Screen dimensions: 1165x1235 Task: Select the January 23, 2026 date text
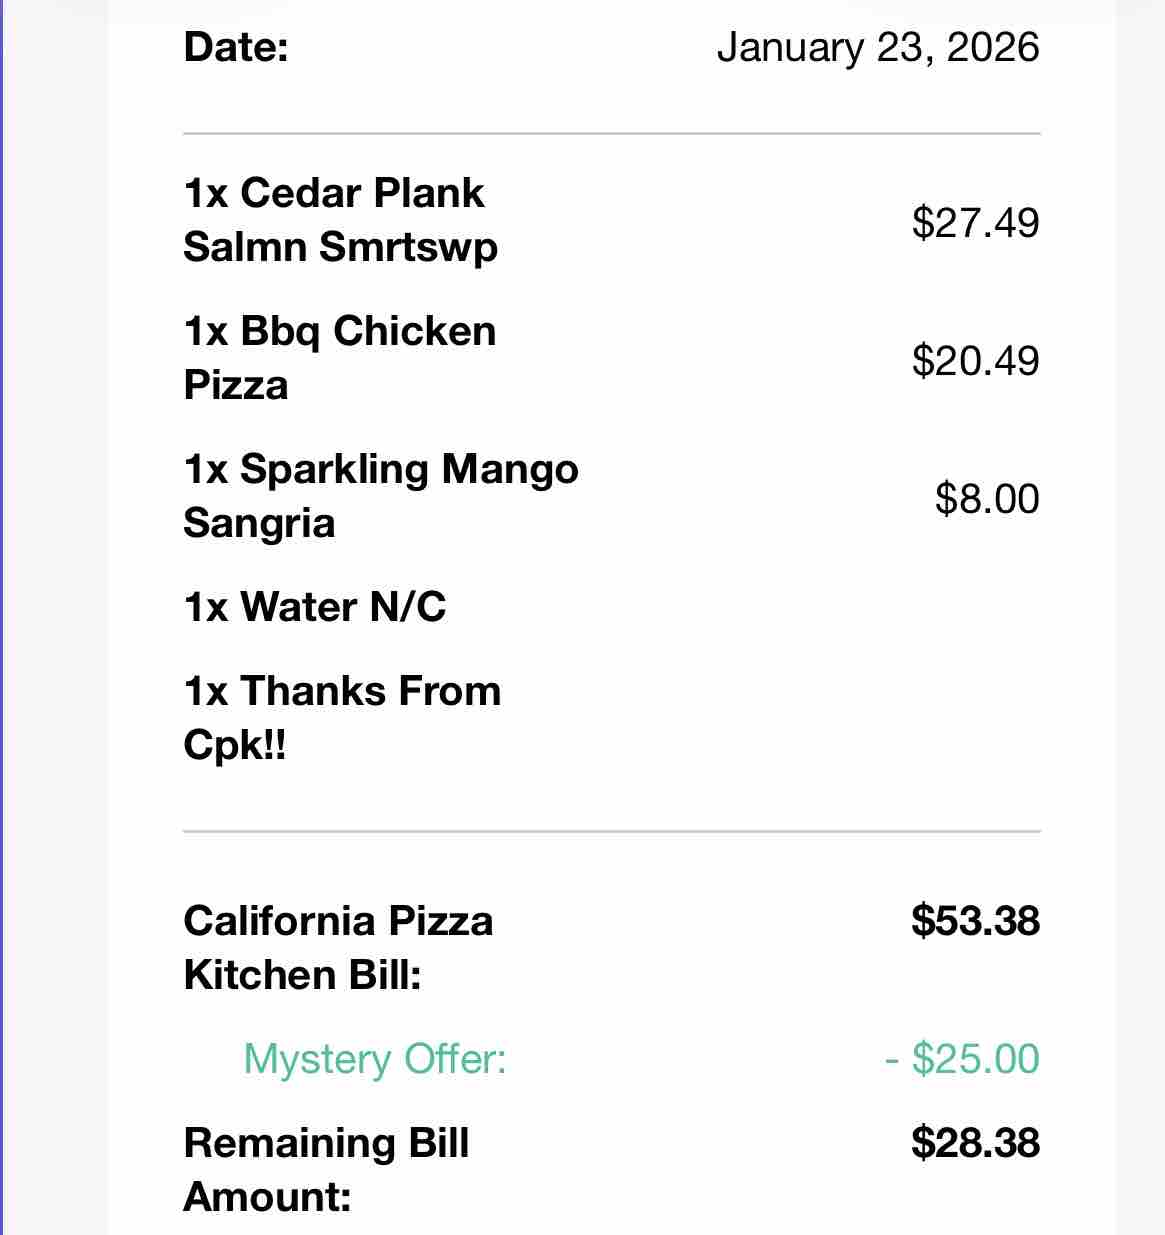coord(878,47)
